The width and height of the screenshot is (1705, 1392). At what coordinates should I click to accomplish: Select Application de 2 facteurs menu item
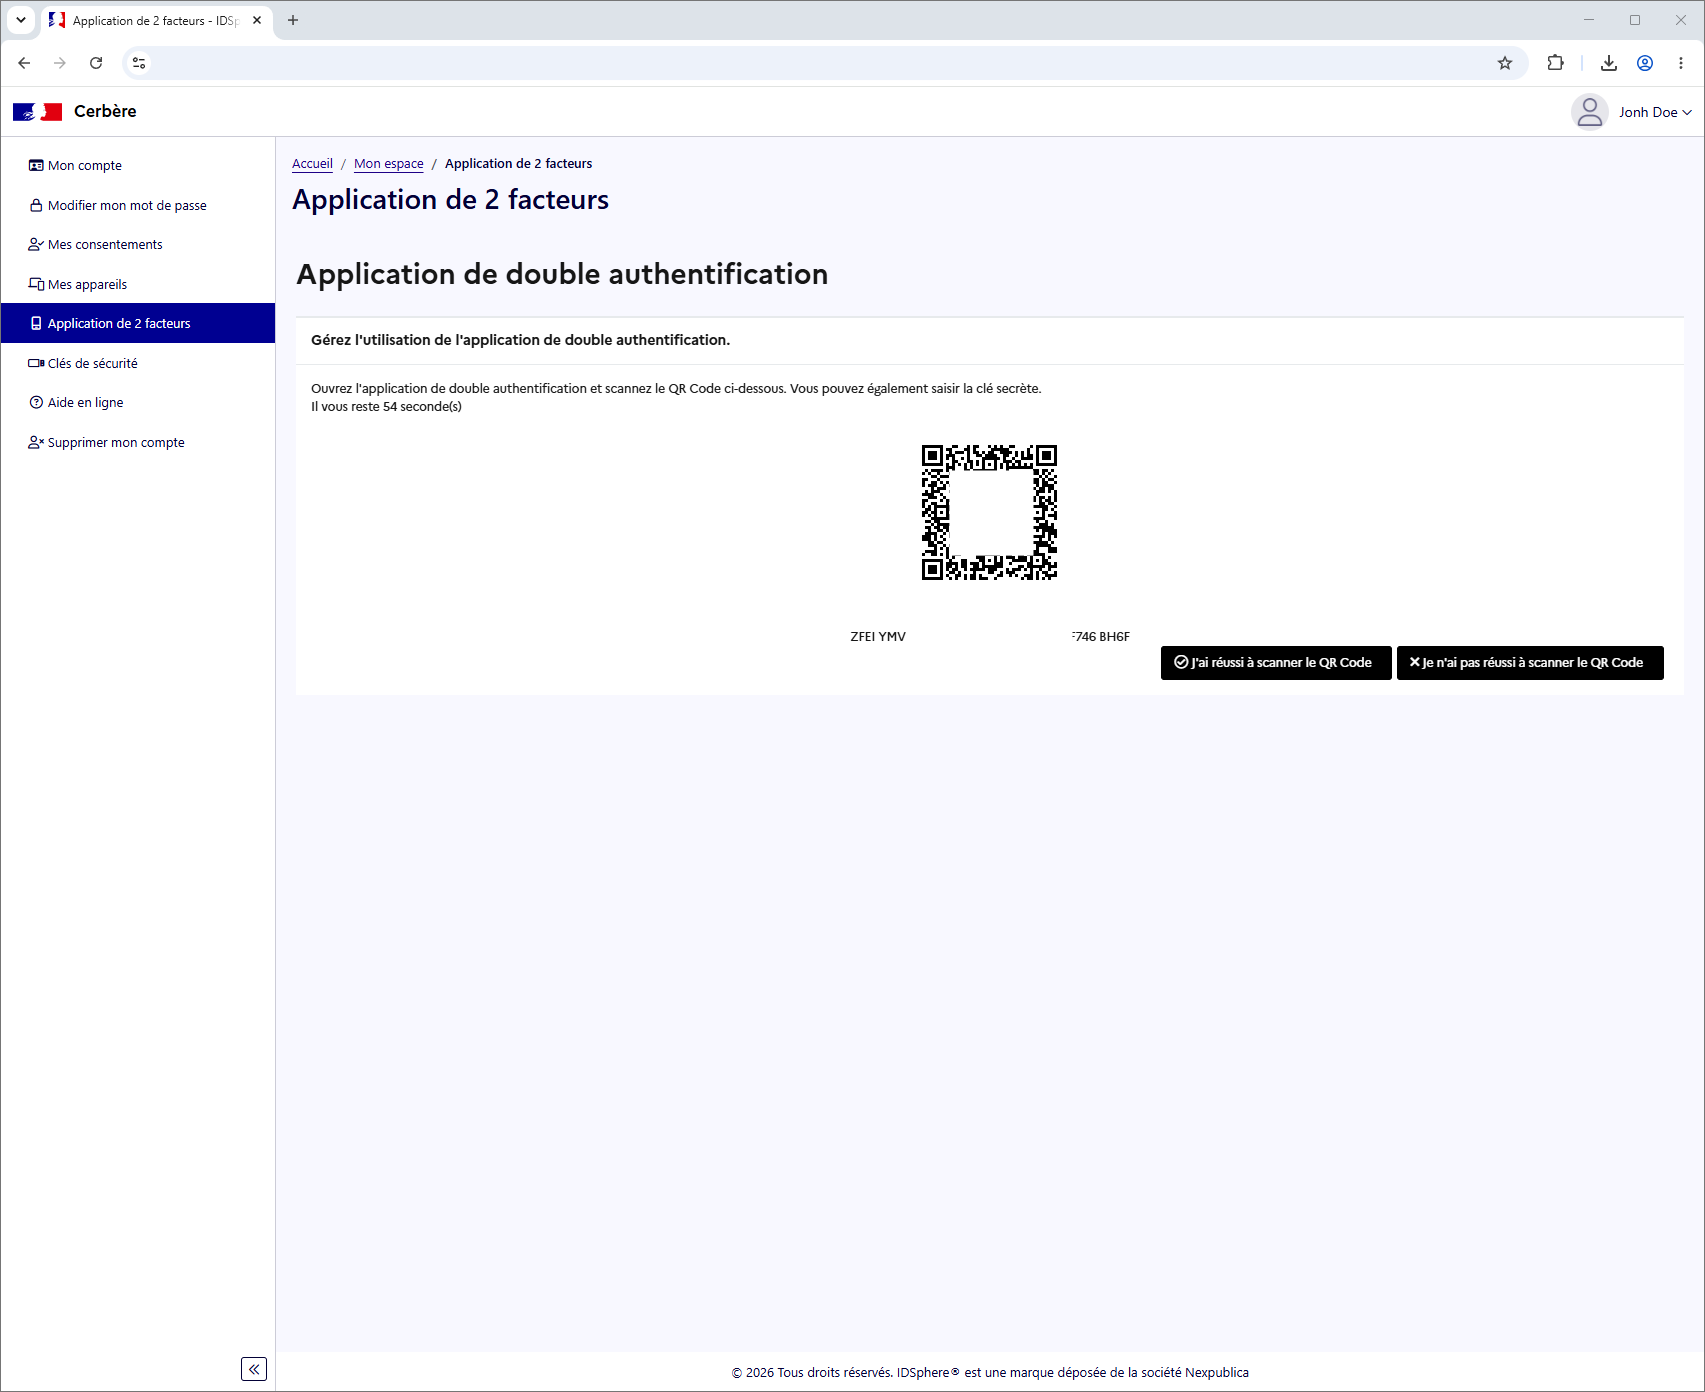point(138,323)
